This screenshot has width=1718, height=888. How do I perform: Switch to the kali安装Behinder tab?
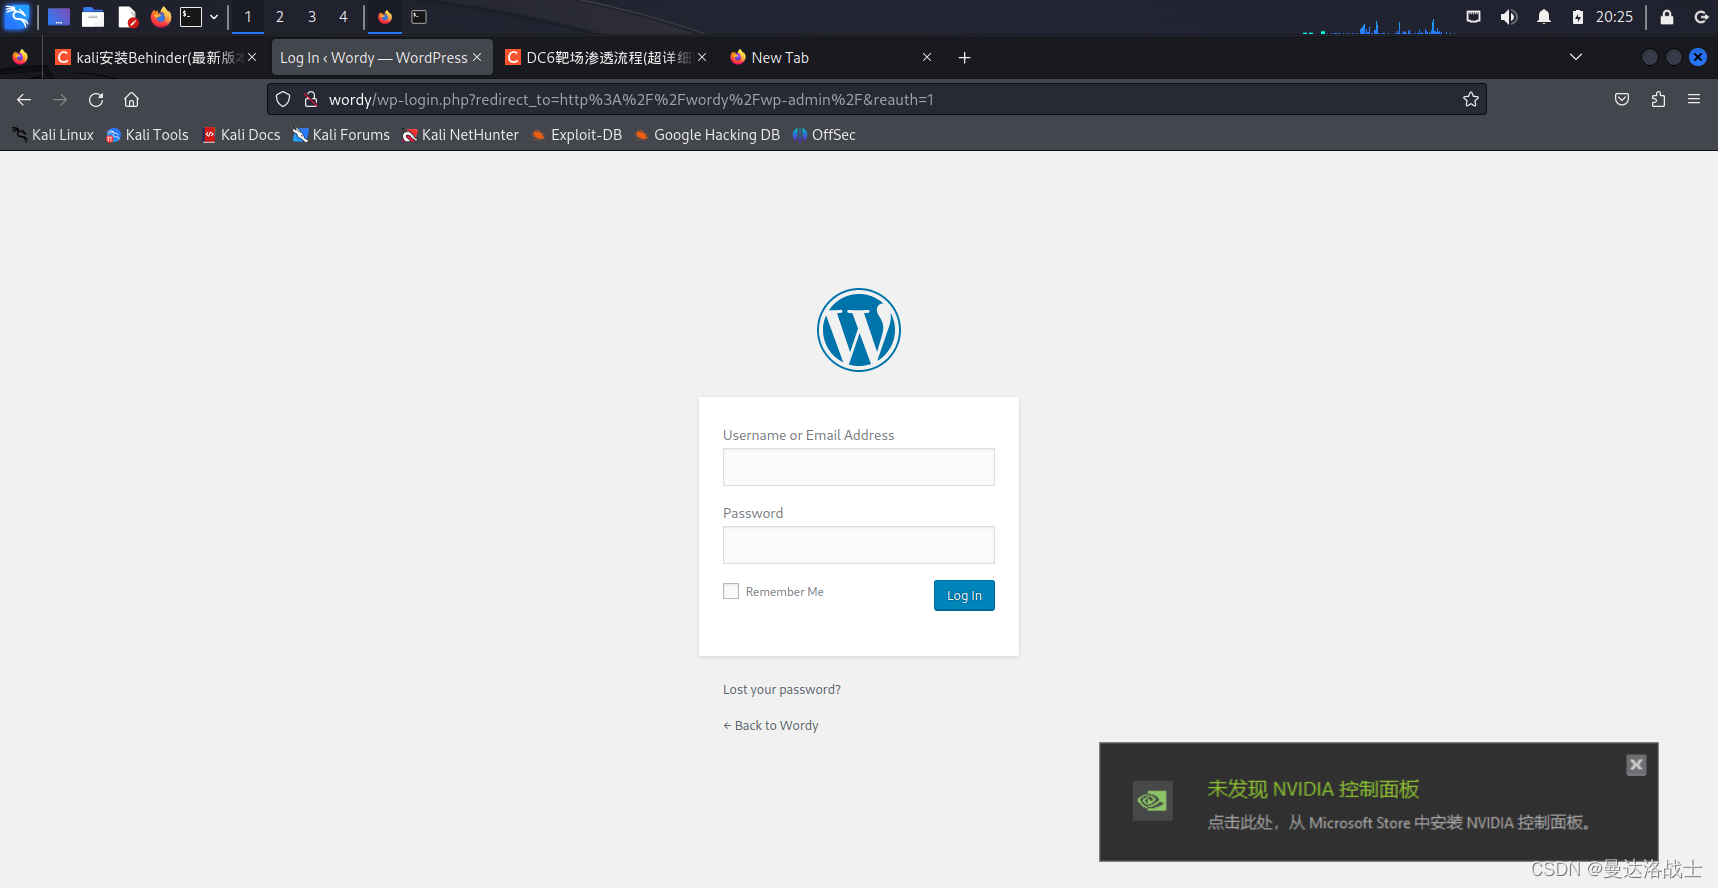[156, 58]
